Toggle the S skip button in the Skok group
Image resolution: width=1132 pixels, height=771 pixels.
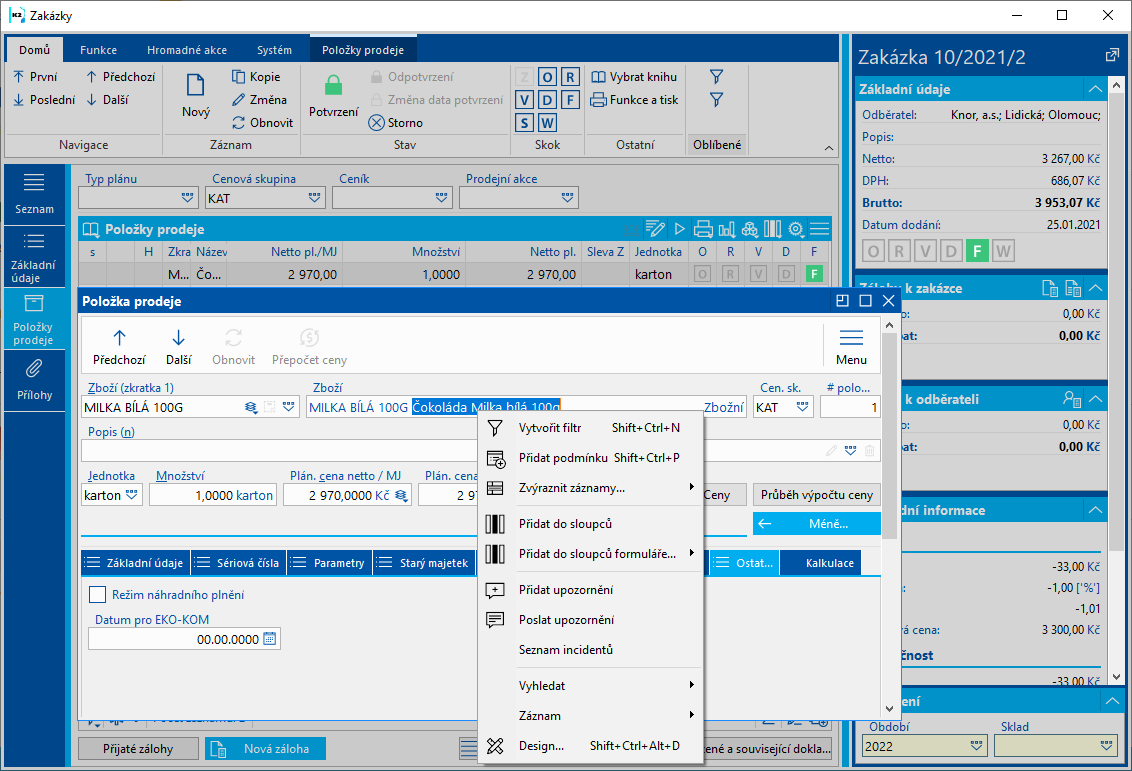pyautogui.click(x=525, y=123)
